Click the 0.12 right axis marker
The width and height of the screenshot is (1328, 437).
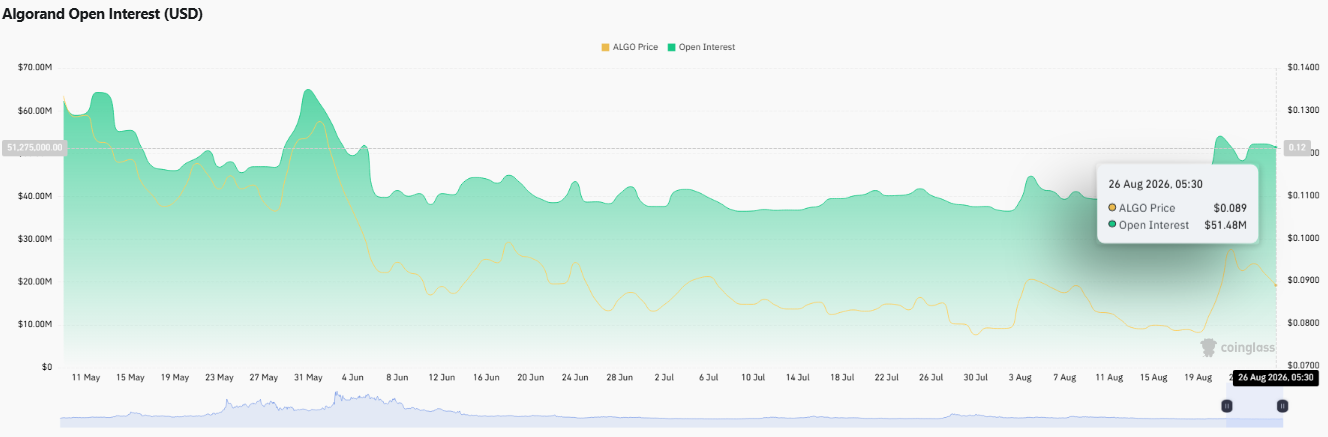point(1298,147)
